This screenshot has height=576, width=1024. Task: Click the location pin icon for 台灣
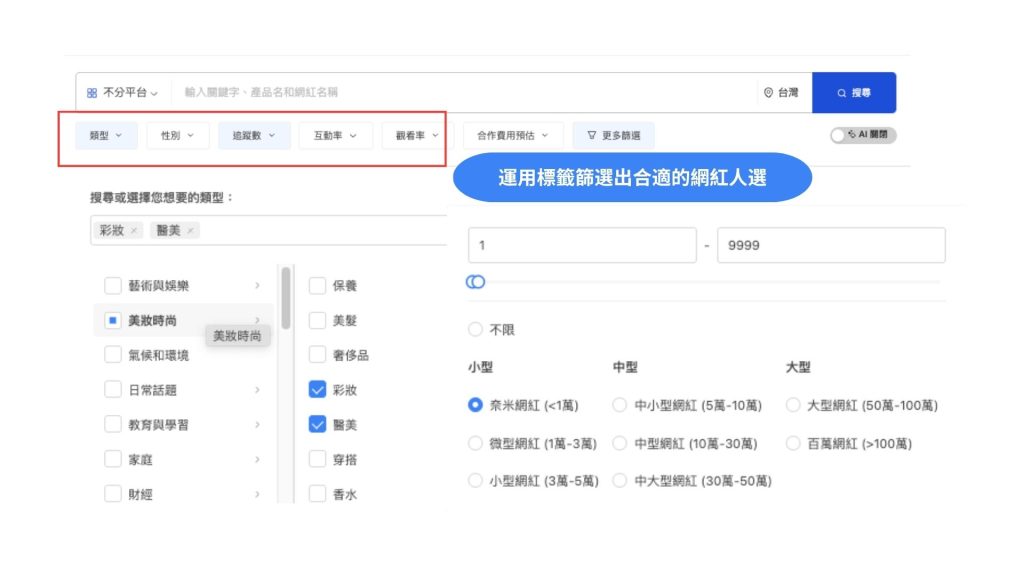click(768, 93)
